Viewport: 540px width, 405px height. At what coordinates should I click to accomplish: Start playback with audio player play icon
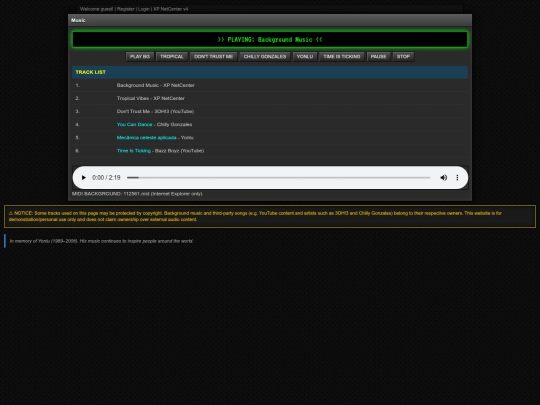pos(83,178)
